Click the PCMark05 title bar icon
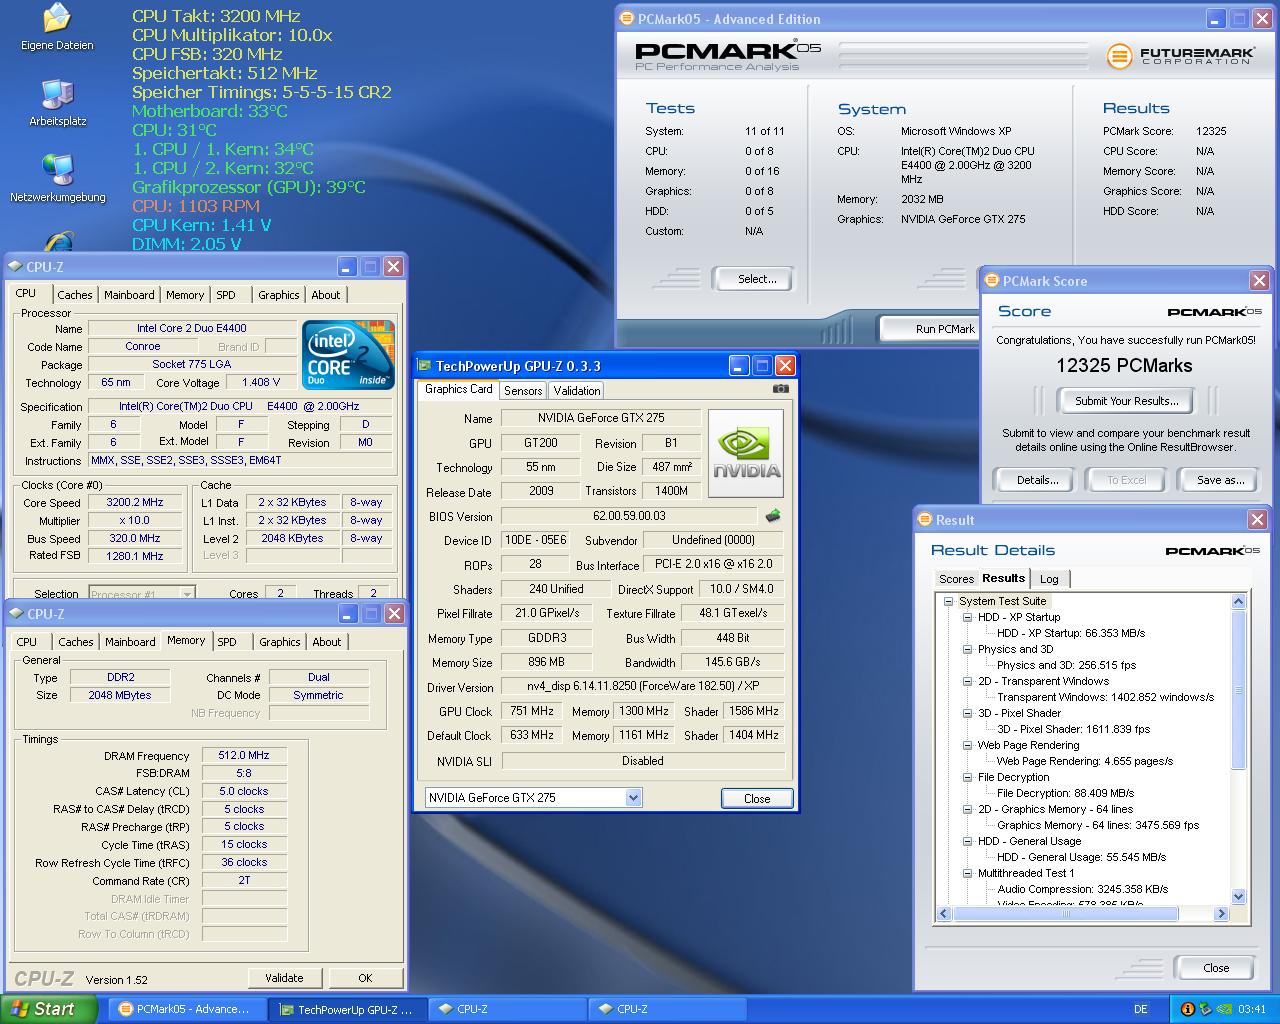Viewport: 1280px width, 1024px height. 628,18
